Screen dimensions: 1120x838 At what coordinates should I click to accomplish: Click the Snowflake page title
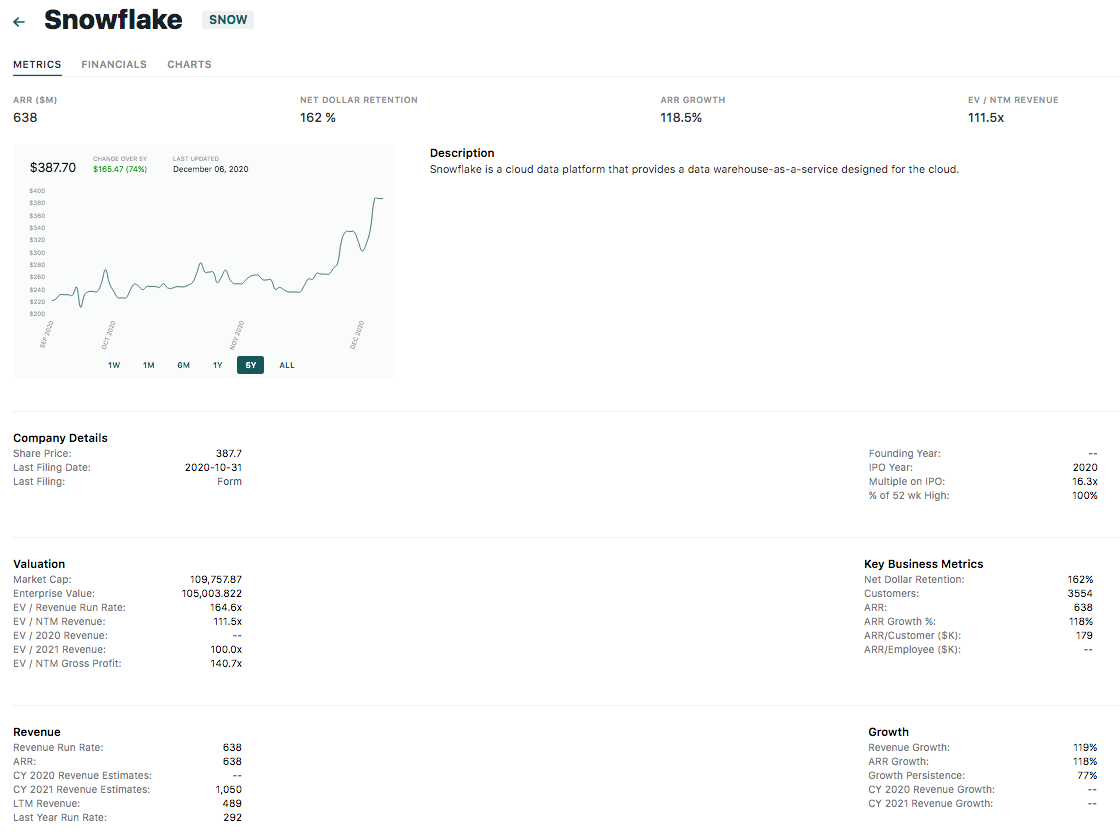pos(113,20)
